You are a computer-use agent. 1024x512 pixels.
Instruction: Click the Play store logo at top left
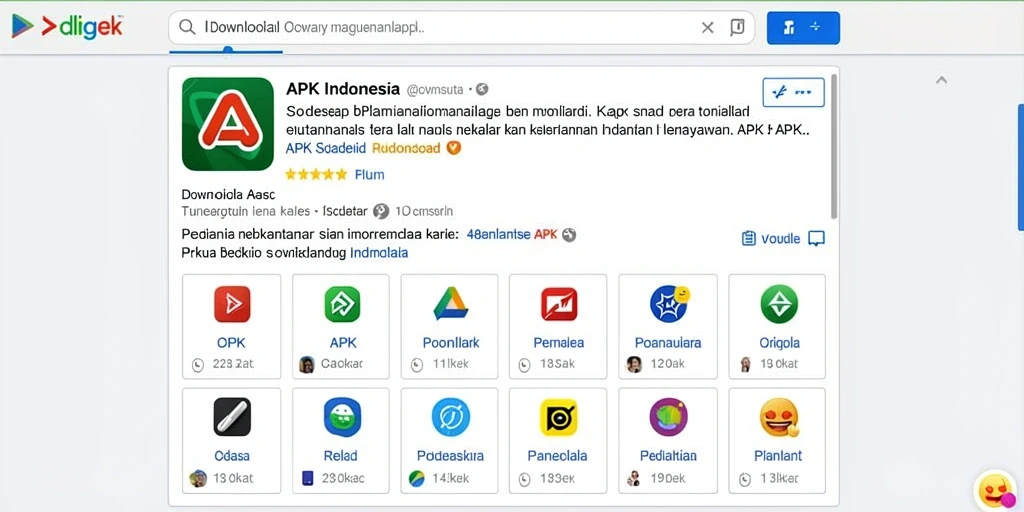(22, 26)
